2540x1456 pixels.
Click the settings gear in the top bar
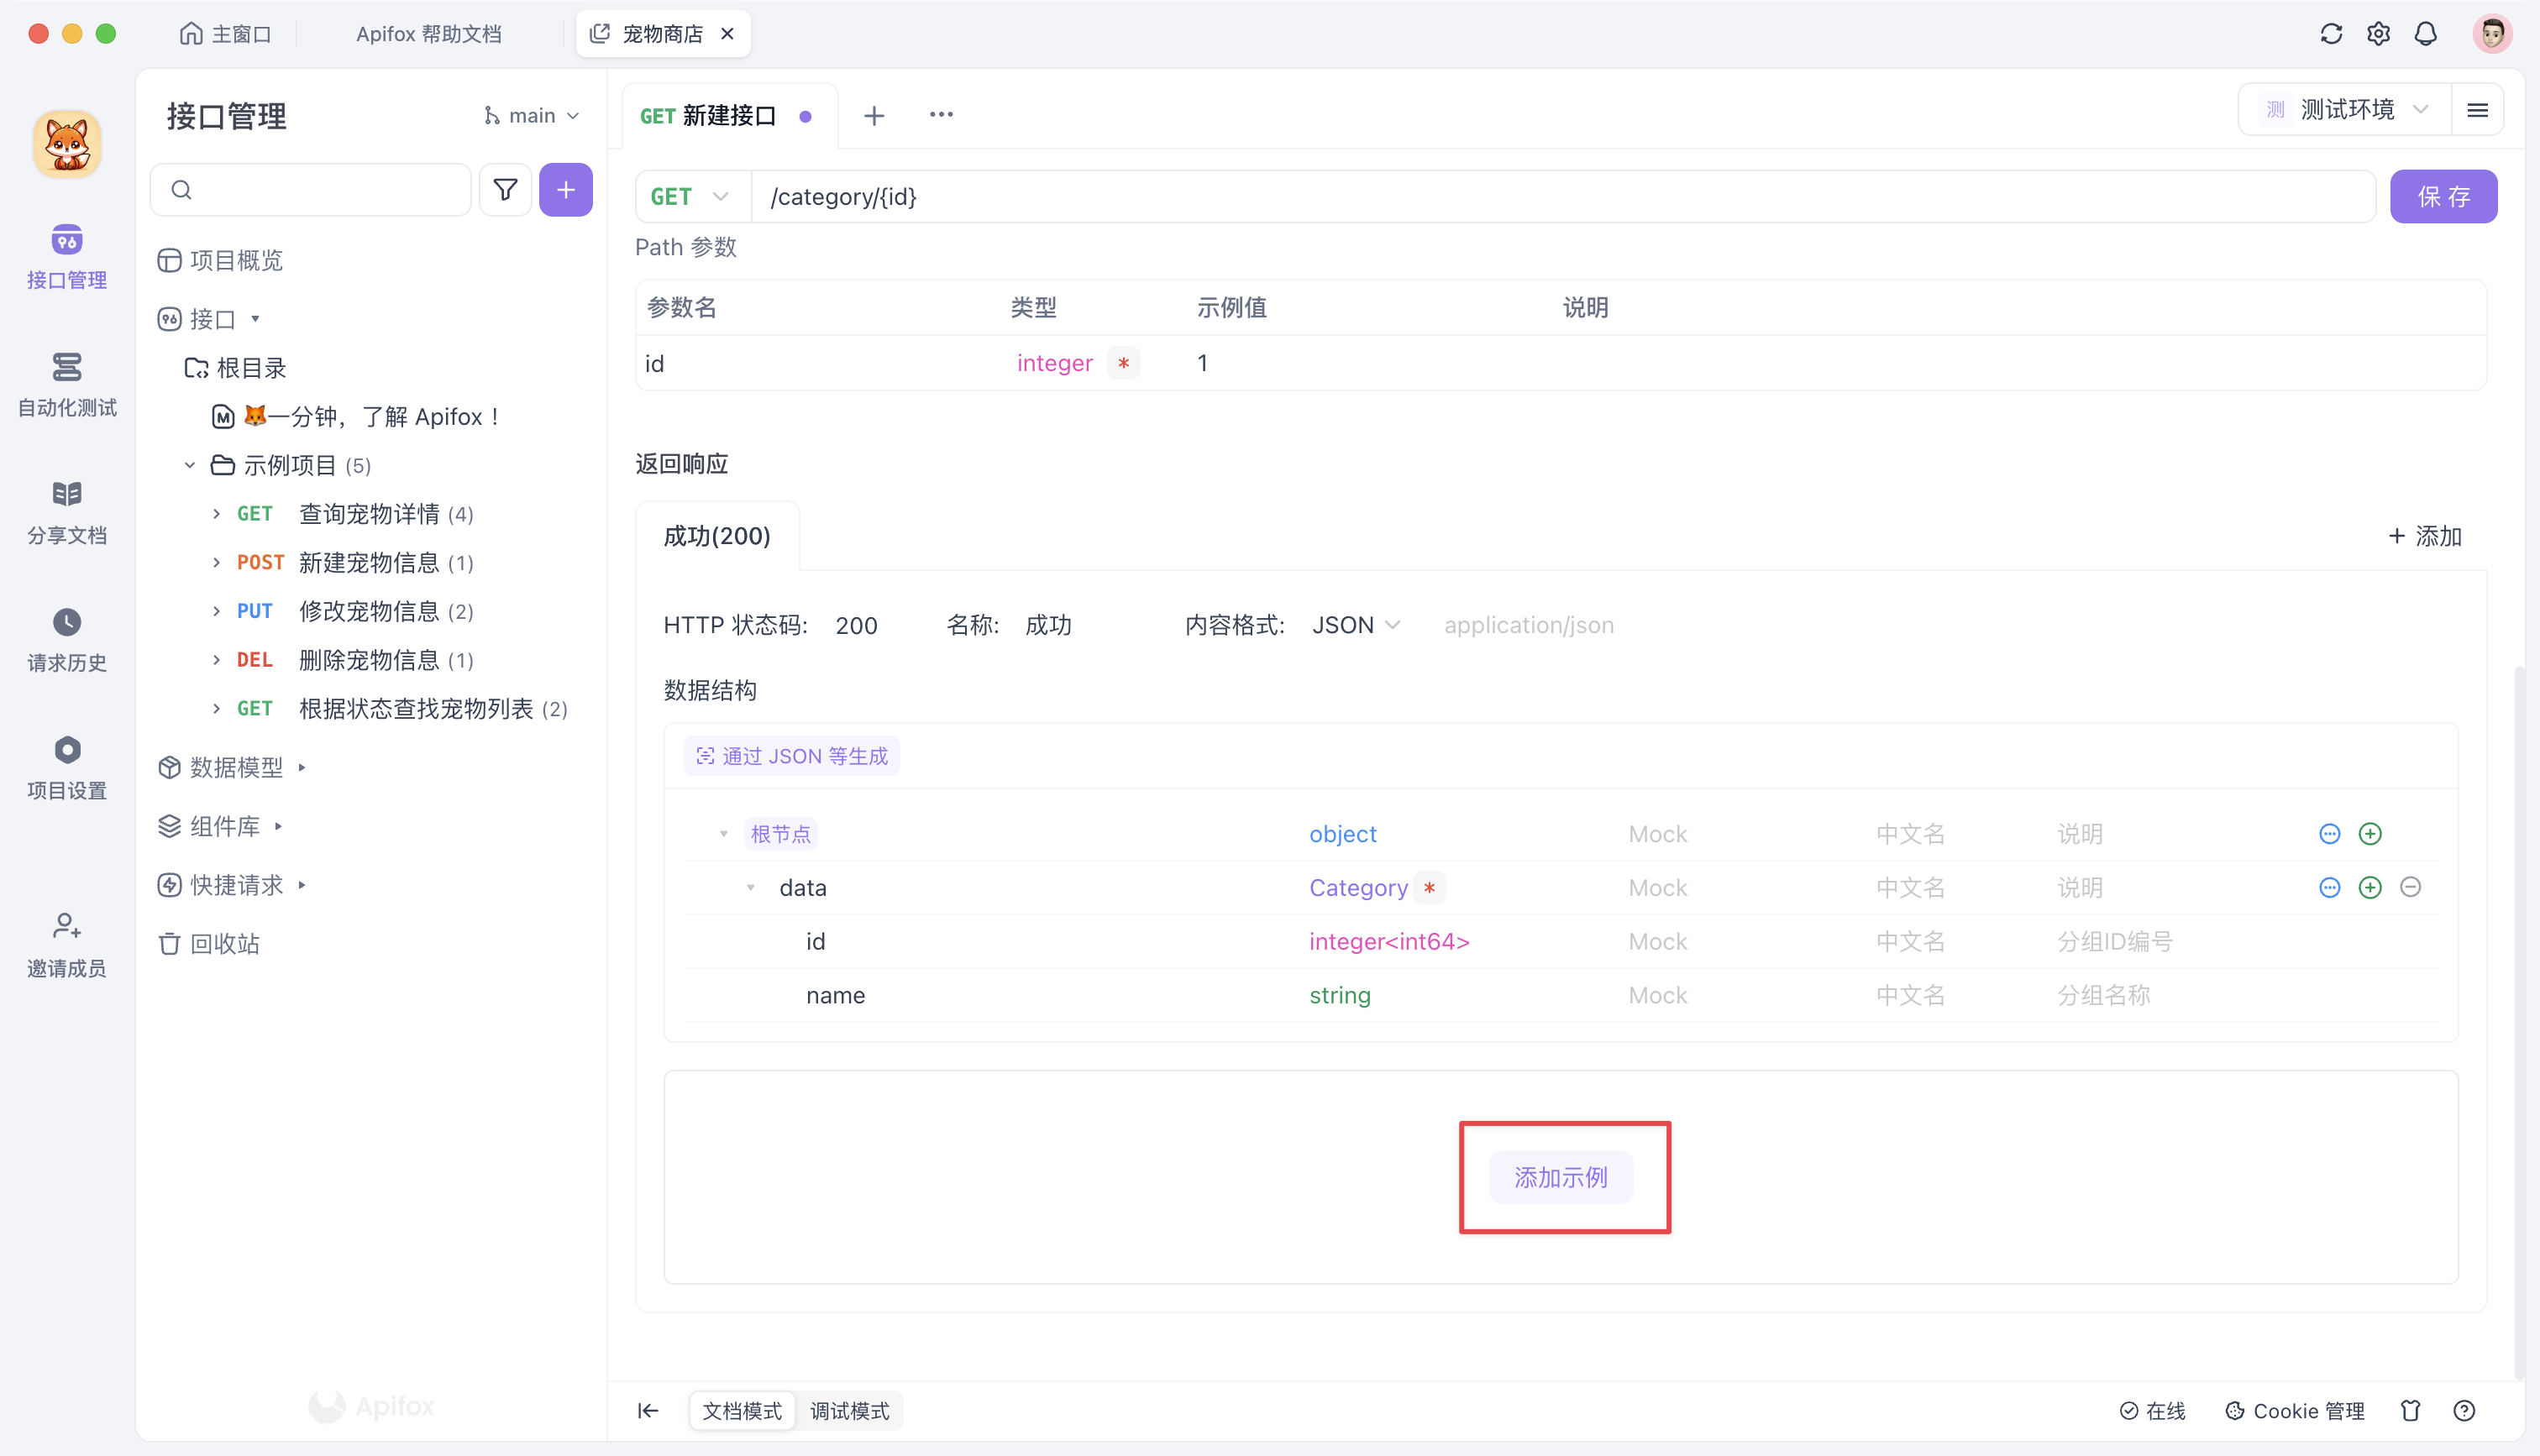[x=2379, y=33]
